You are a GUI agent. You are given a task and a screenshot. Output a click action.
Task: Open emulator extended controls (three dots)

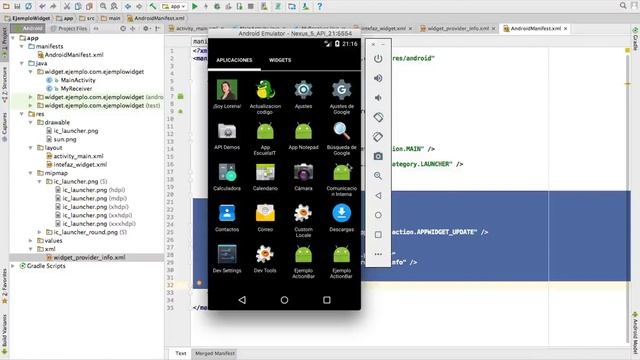tap(378, 254)
